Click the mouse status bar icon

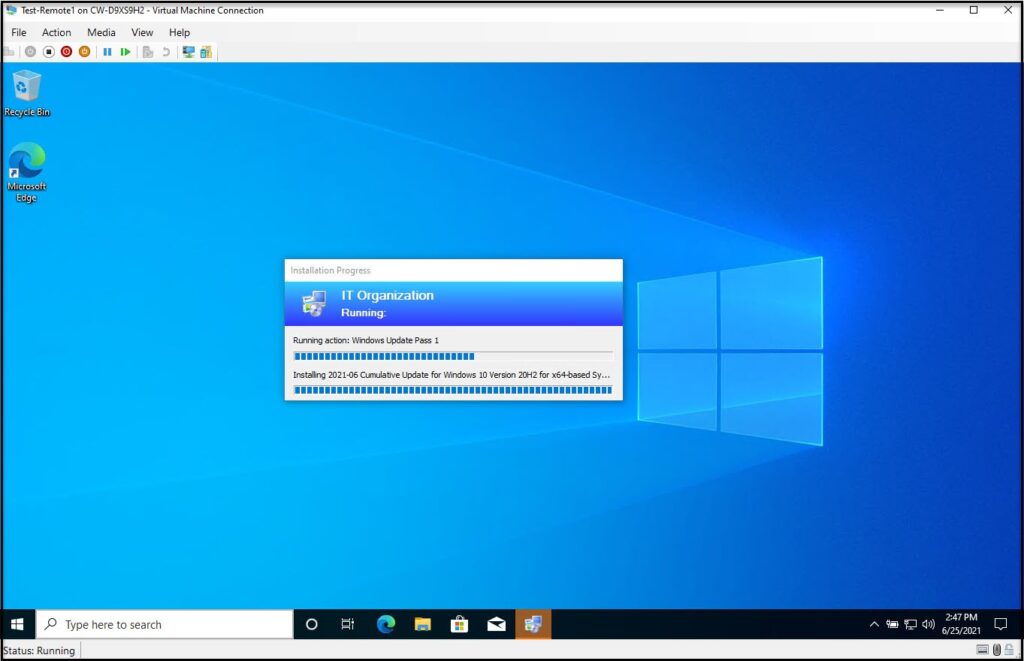tap(997, 650)
